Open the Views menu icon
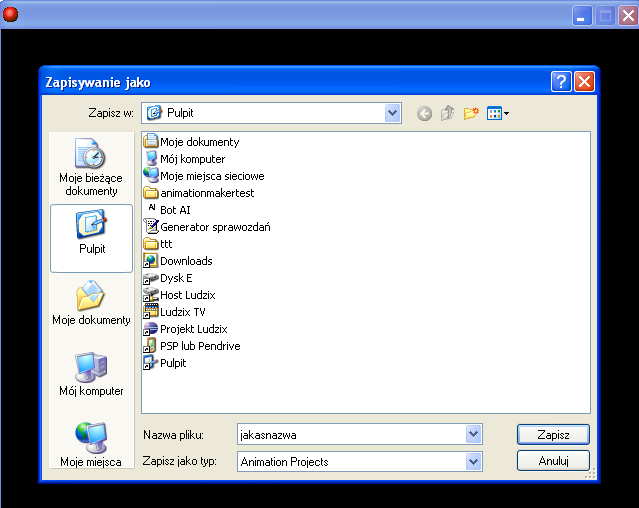Screen dimensions: 639x508 [x=497, y=114]
